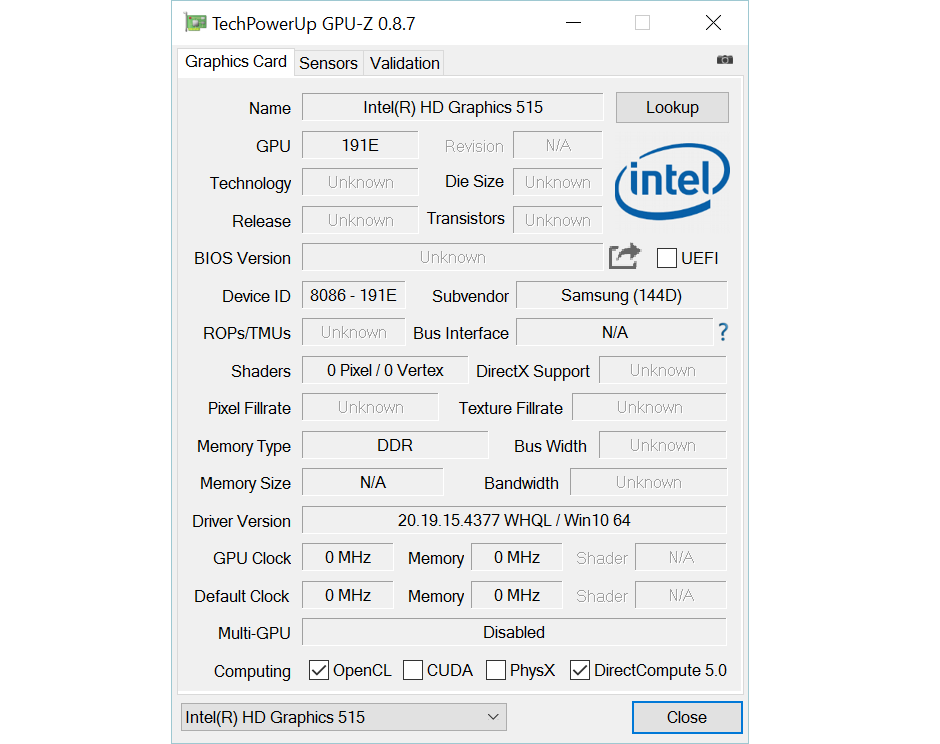Click the BIOS Version Unknown field
Image resolution: width=940 pixels, height=744 pixels.
[x=453, y=257]
